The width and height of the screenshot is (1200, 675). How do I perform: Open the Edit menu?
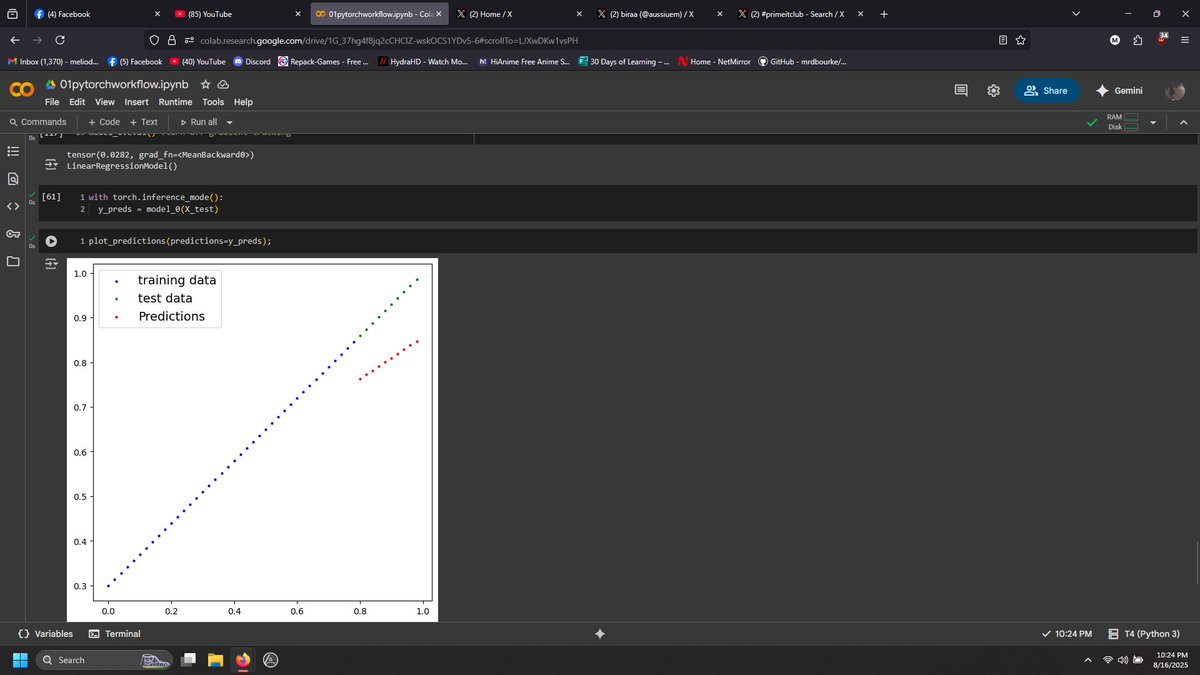coord(77,102)
